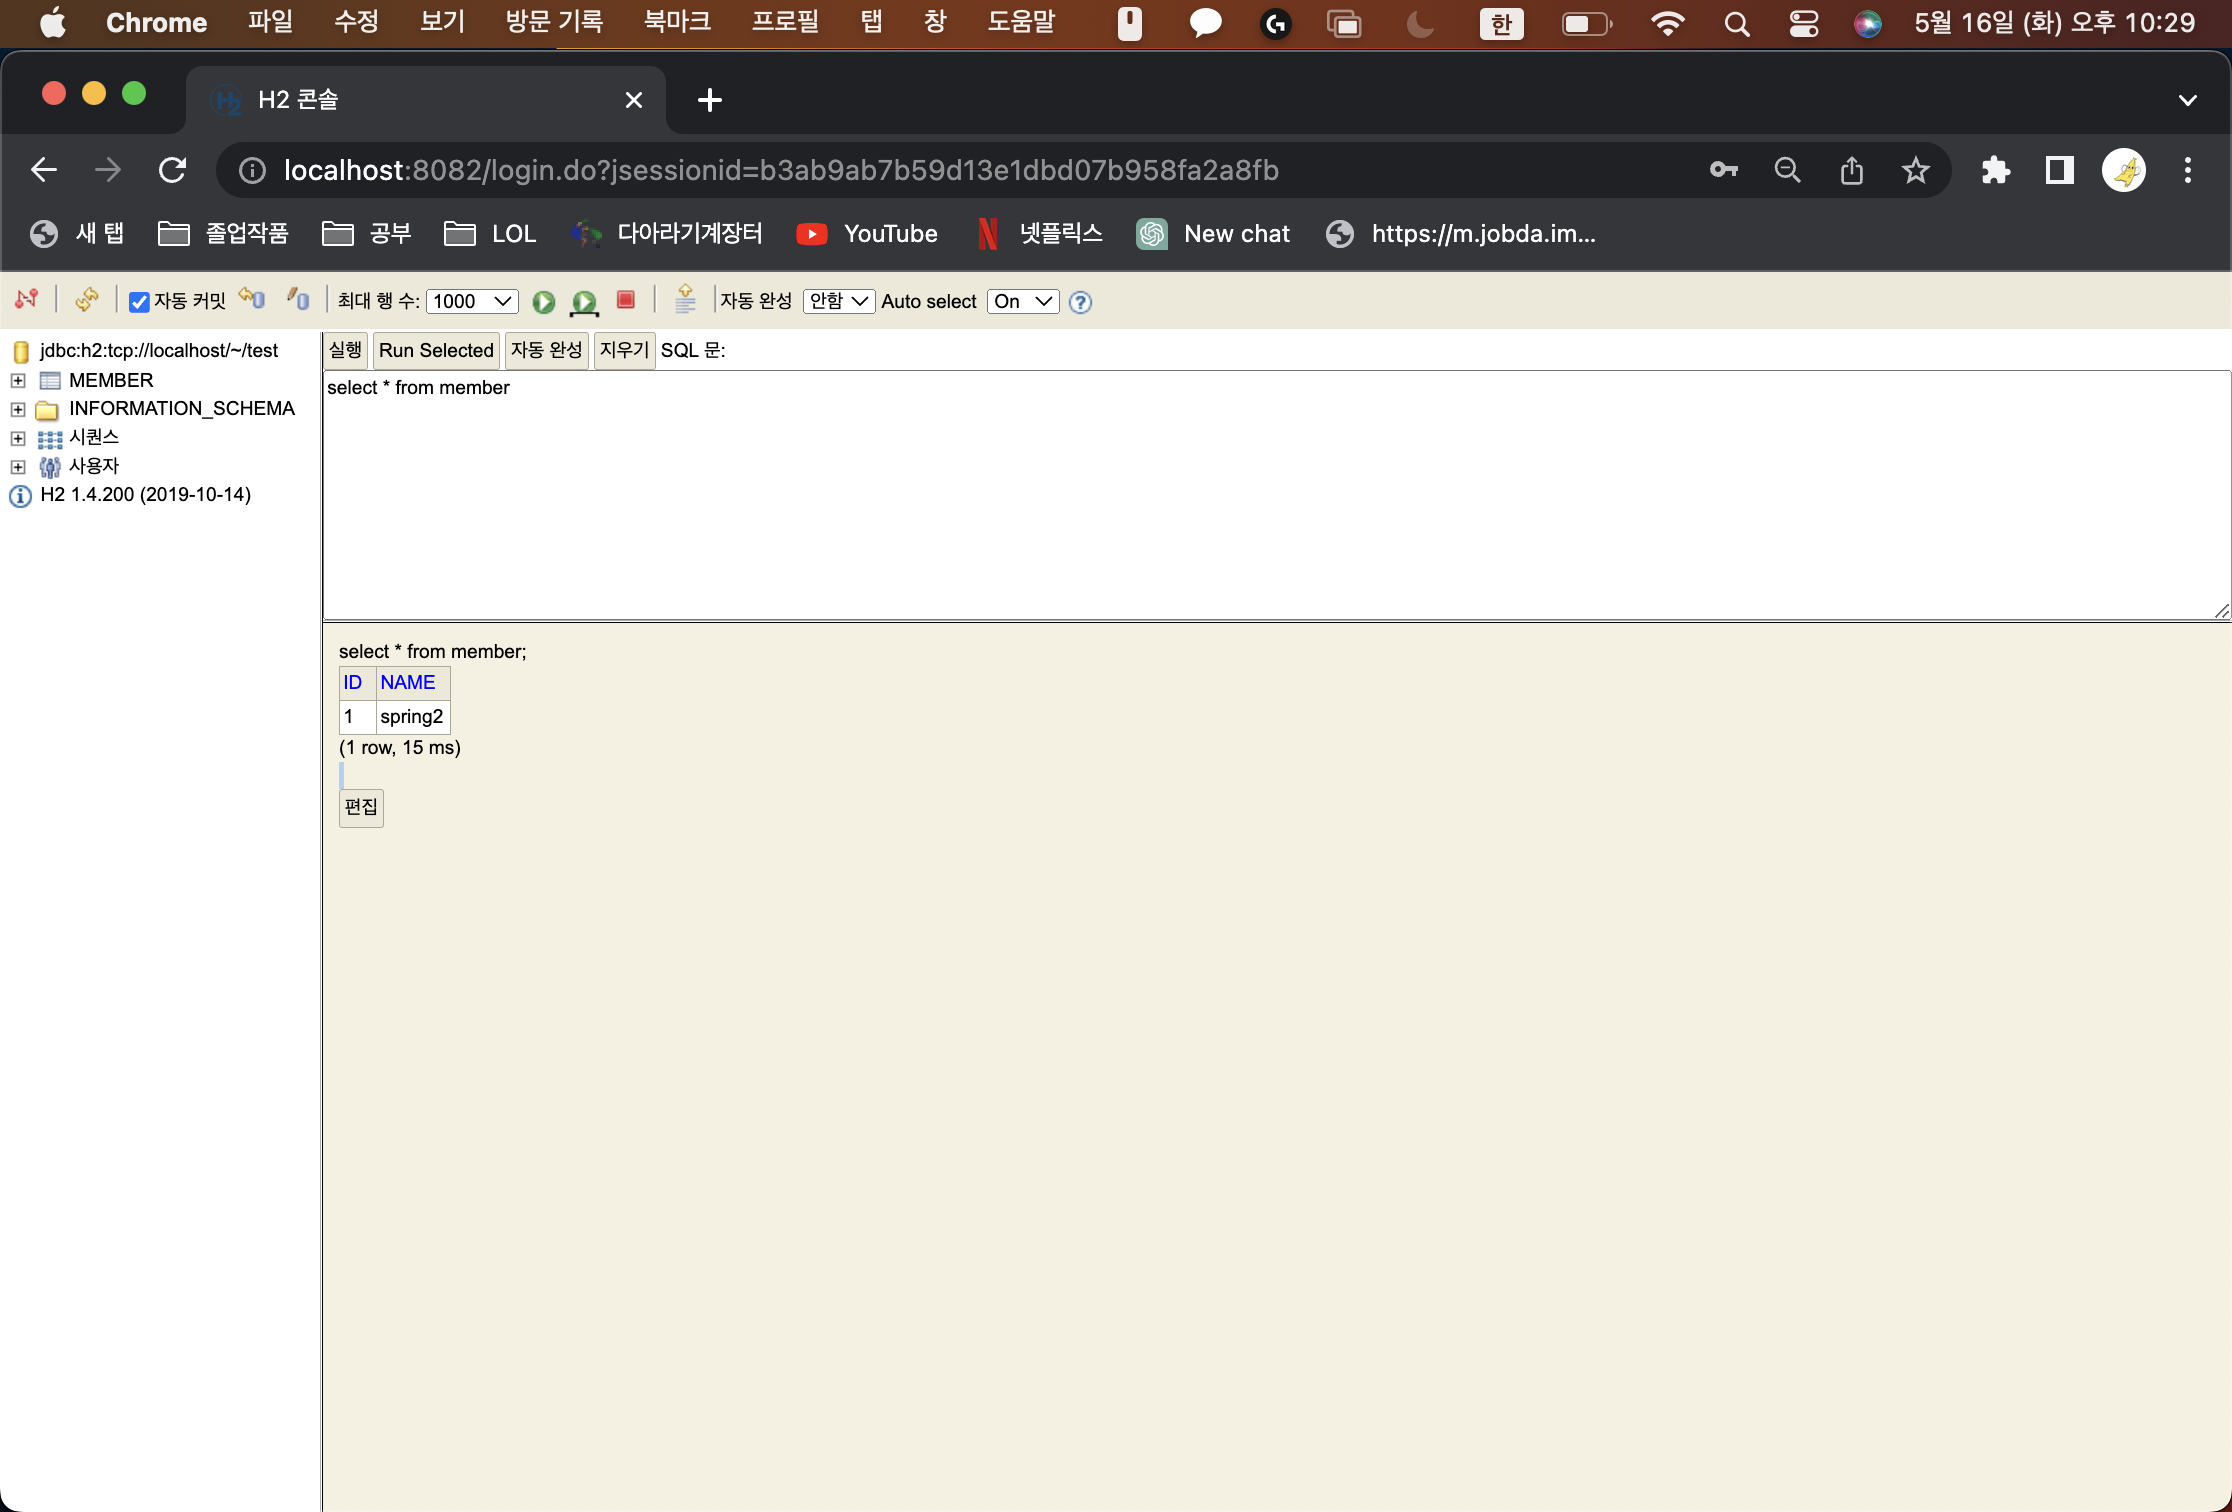The height and width of the screenshot is (1512, 2232).
Task: Expand the 사용자 node
Action: 18,467
